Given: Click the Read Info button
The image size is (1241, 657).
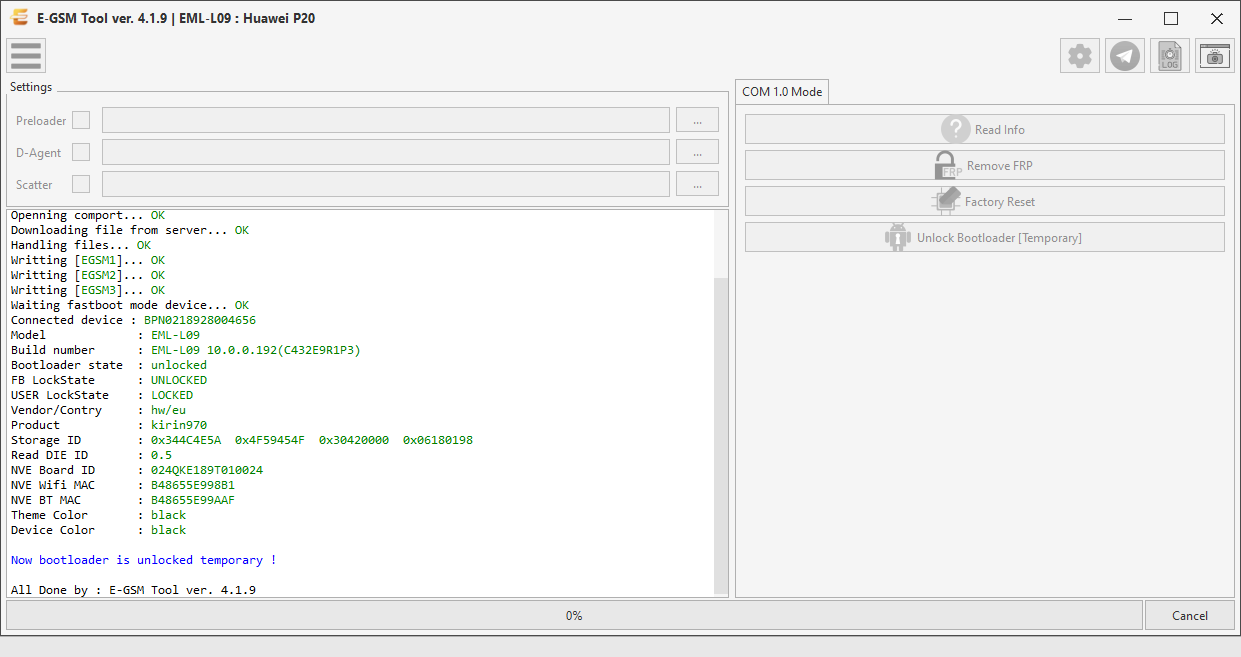Looking at the screenshot, I should click(x=985, y=129).
